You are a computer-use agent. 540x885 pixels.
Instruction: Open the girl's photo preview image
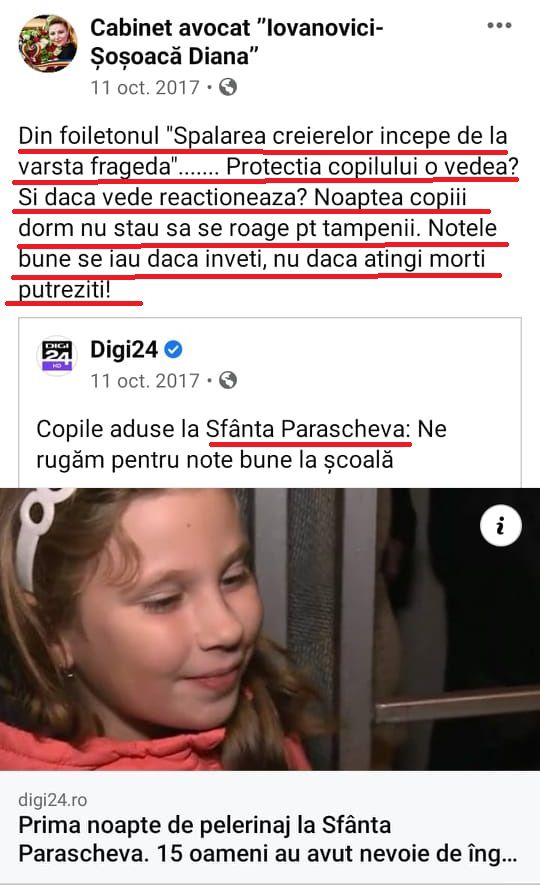(x=270, y=629)
